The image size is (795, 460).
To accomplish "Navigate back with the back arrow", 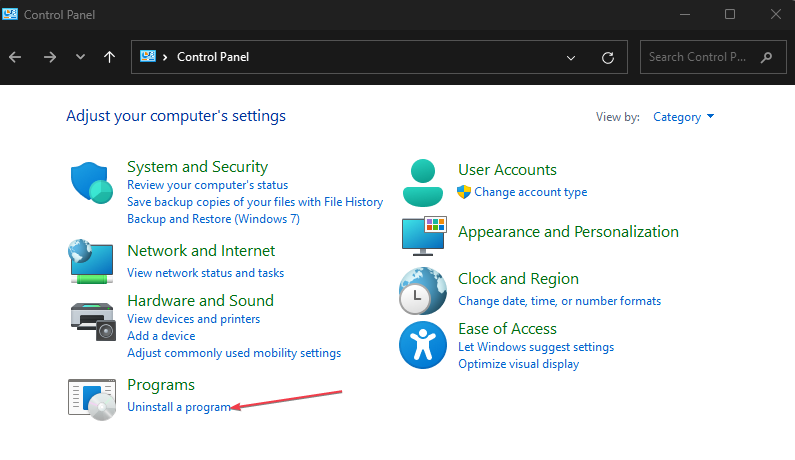I will (15, 57).
